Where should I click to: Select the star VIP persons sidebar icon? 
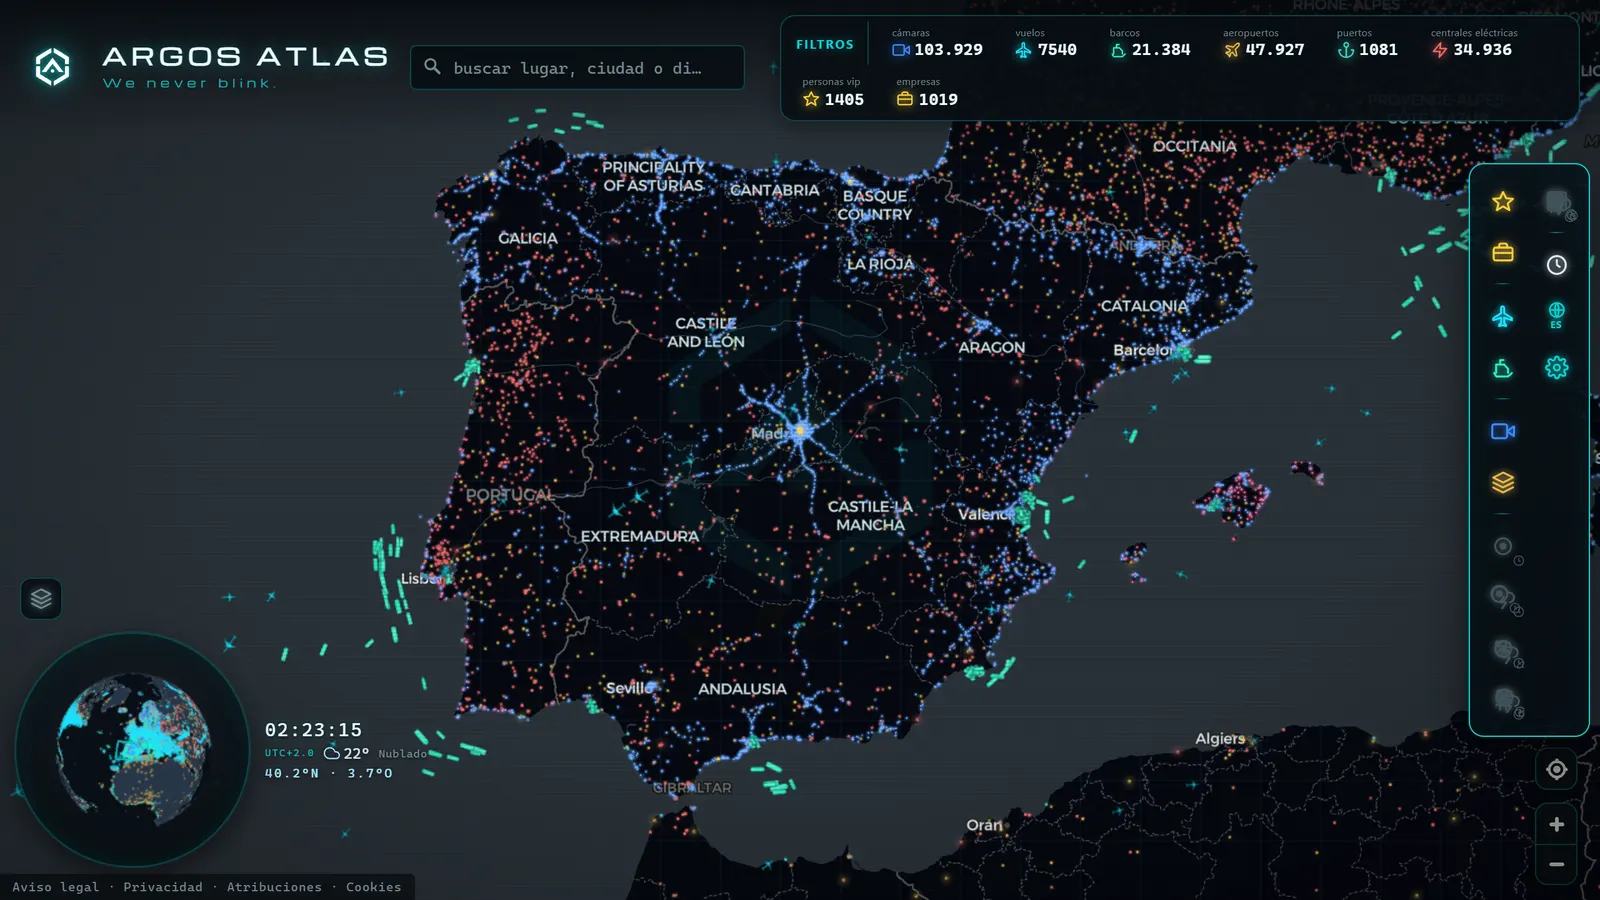[x=1503, y=202]
